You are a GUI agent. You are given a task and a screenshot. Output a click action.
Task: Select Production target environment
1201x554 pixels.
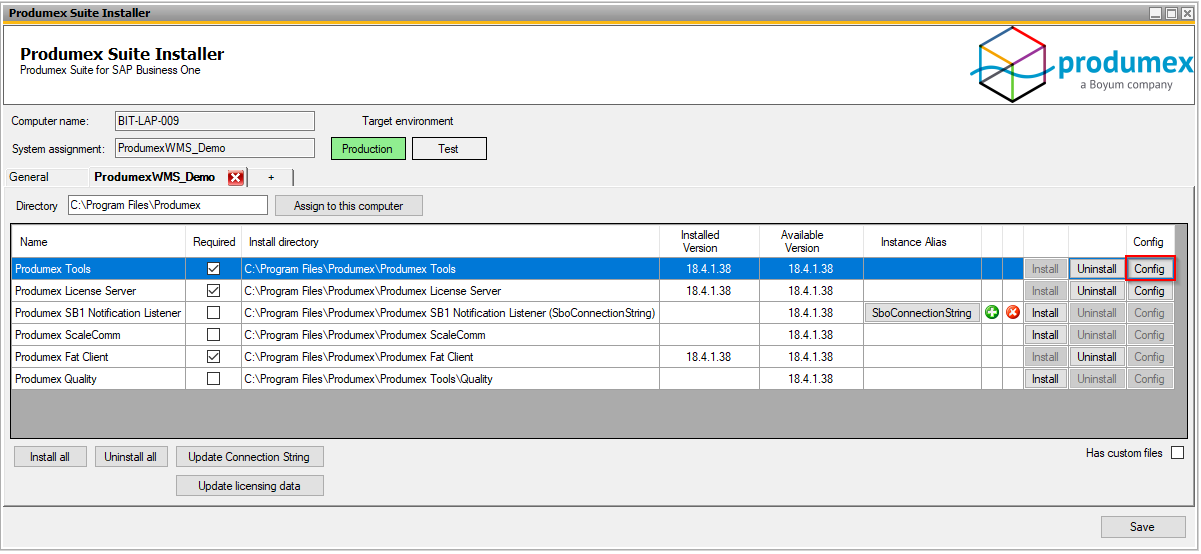368,149
